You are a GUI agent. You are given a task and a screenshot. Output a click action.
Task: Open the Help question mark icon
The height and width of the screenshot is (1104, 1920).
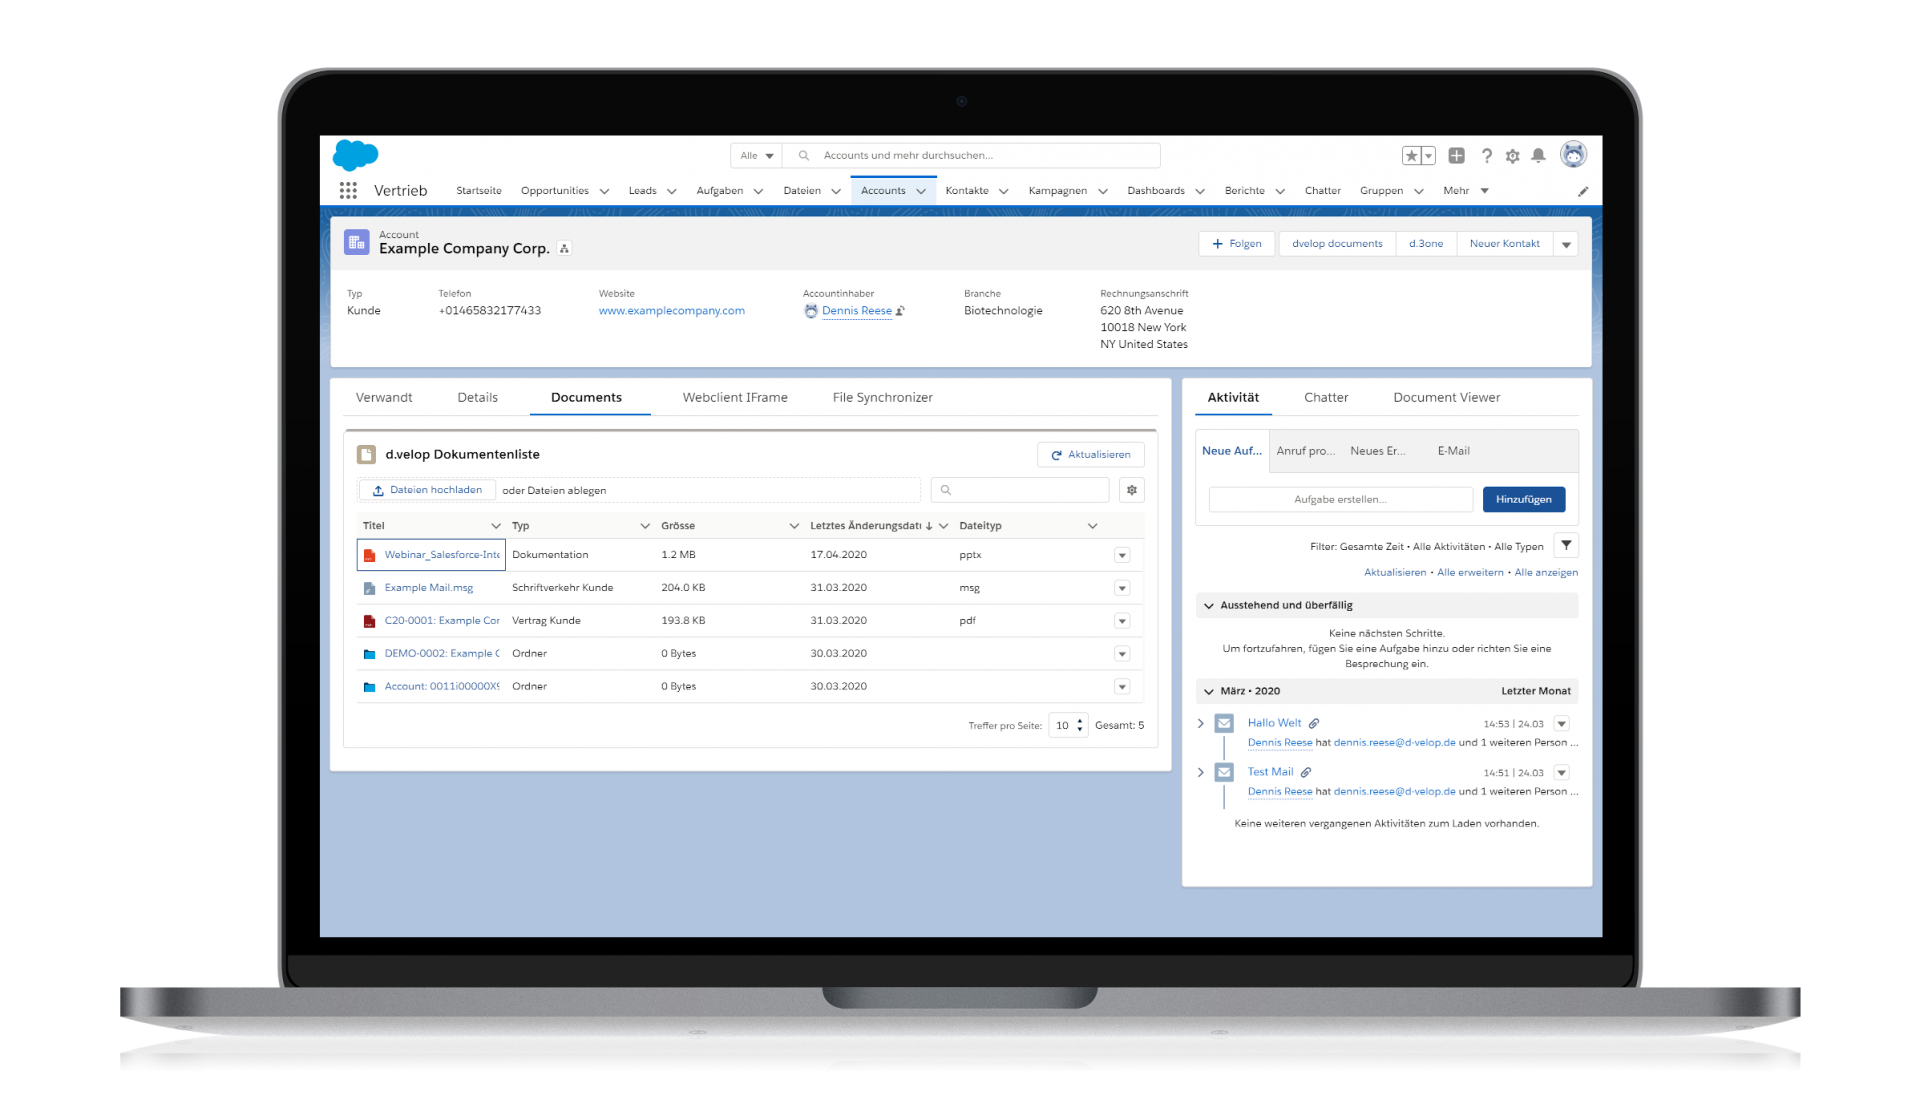pyautogui.click(x=1487, y=155)
